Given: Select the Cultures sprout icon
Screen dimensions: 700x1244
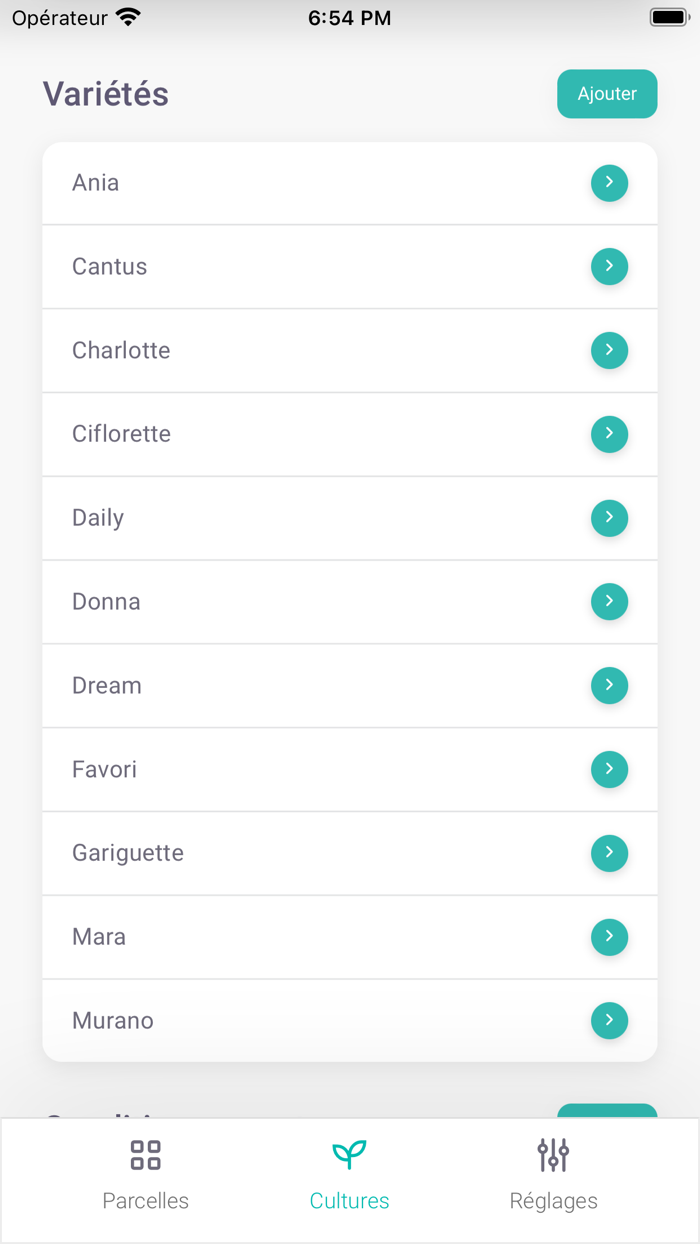Looking at the screenshot, I should 349,1155.
